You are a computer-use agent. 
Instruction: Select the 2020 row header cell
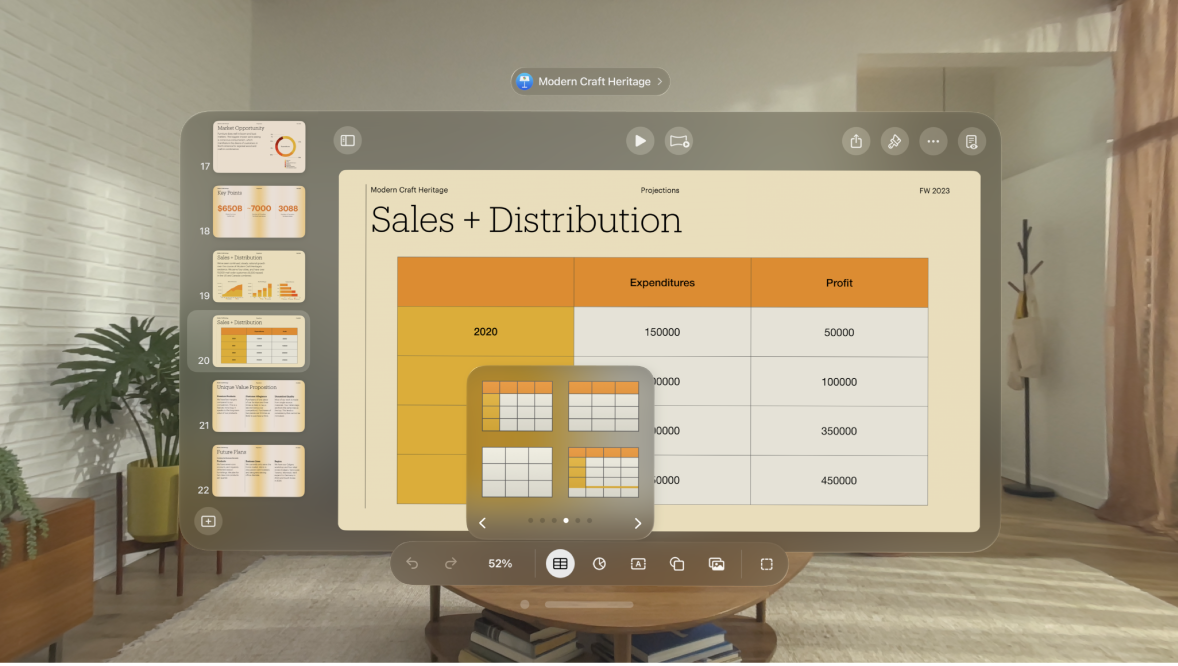(485, 331)
